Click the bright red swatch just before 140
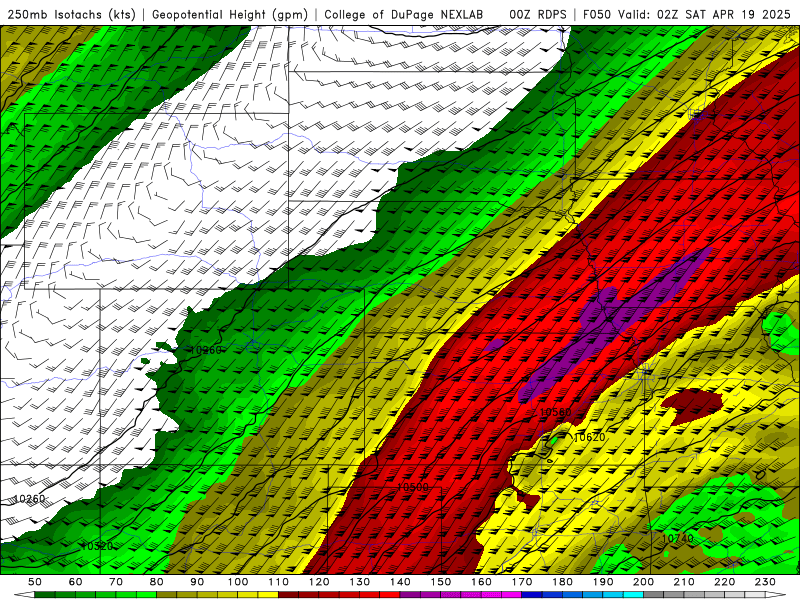The width and height of the screenshot is (800, 600). (x=390, y=595)
